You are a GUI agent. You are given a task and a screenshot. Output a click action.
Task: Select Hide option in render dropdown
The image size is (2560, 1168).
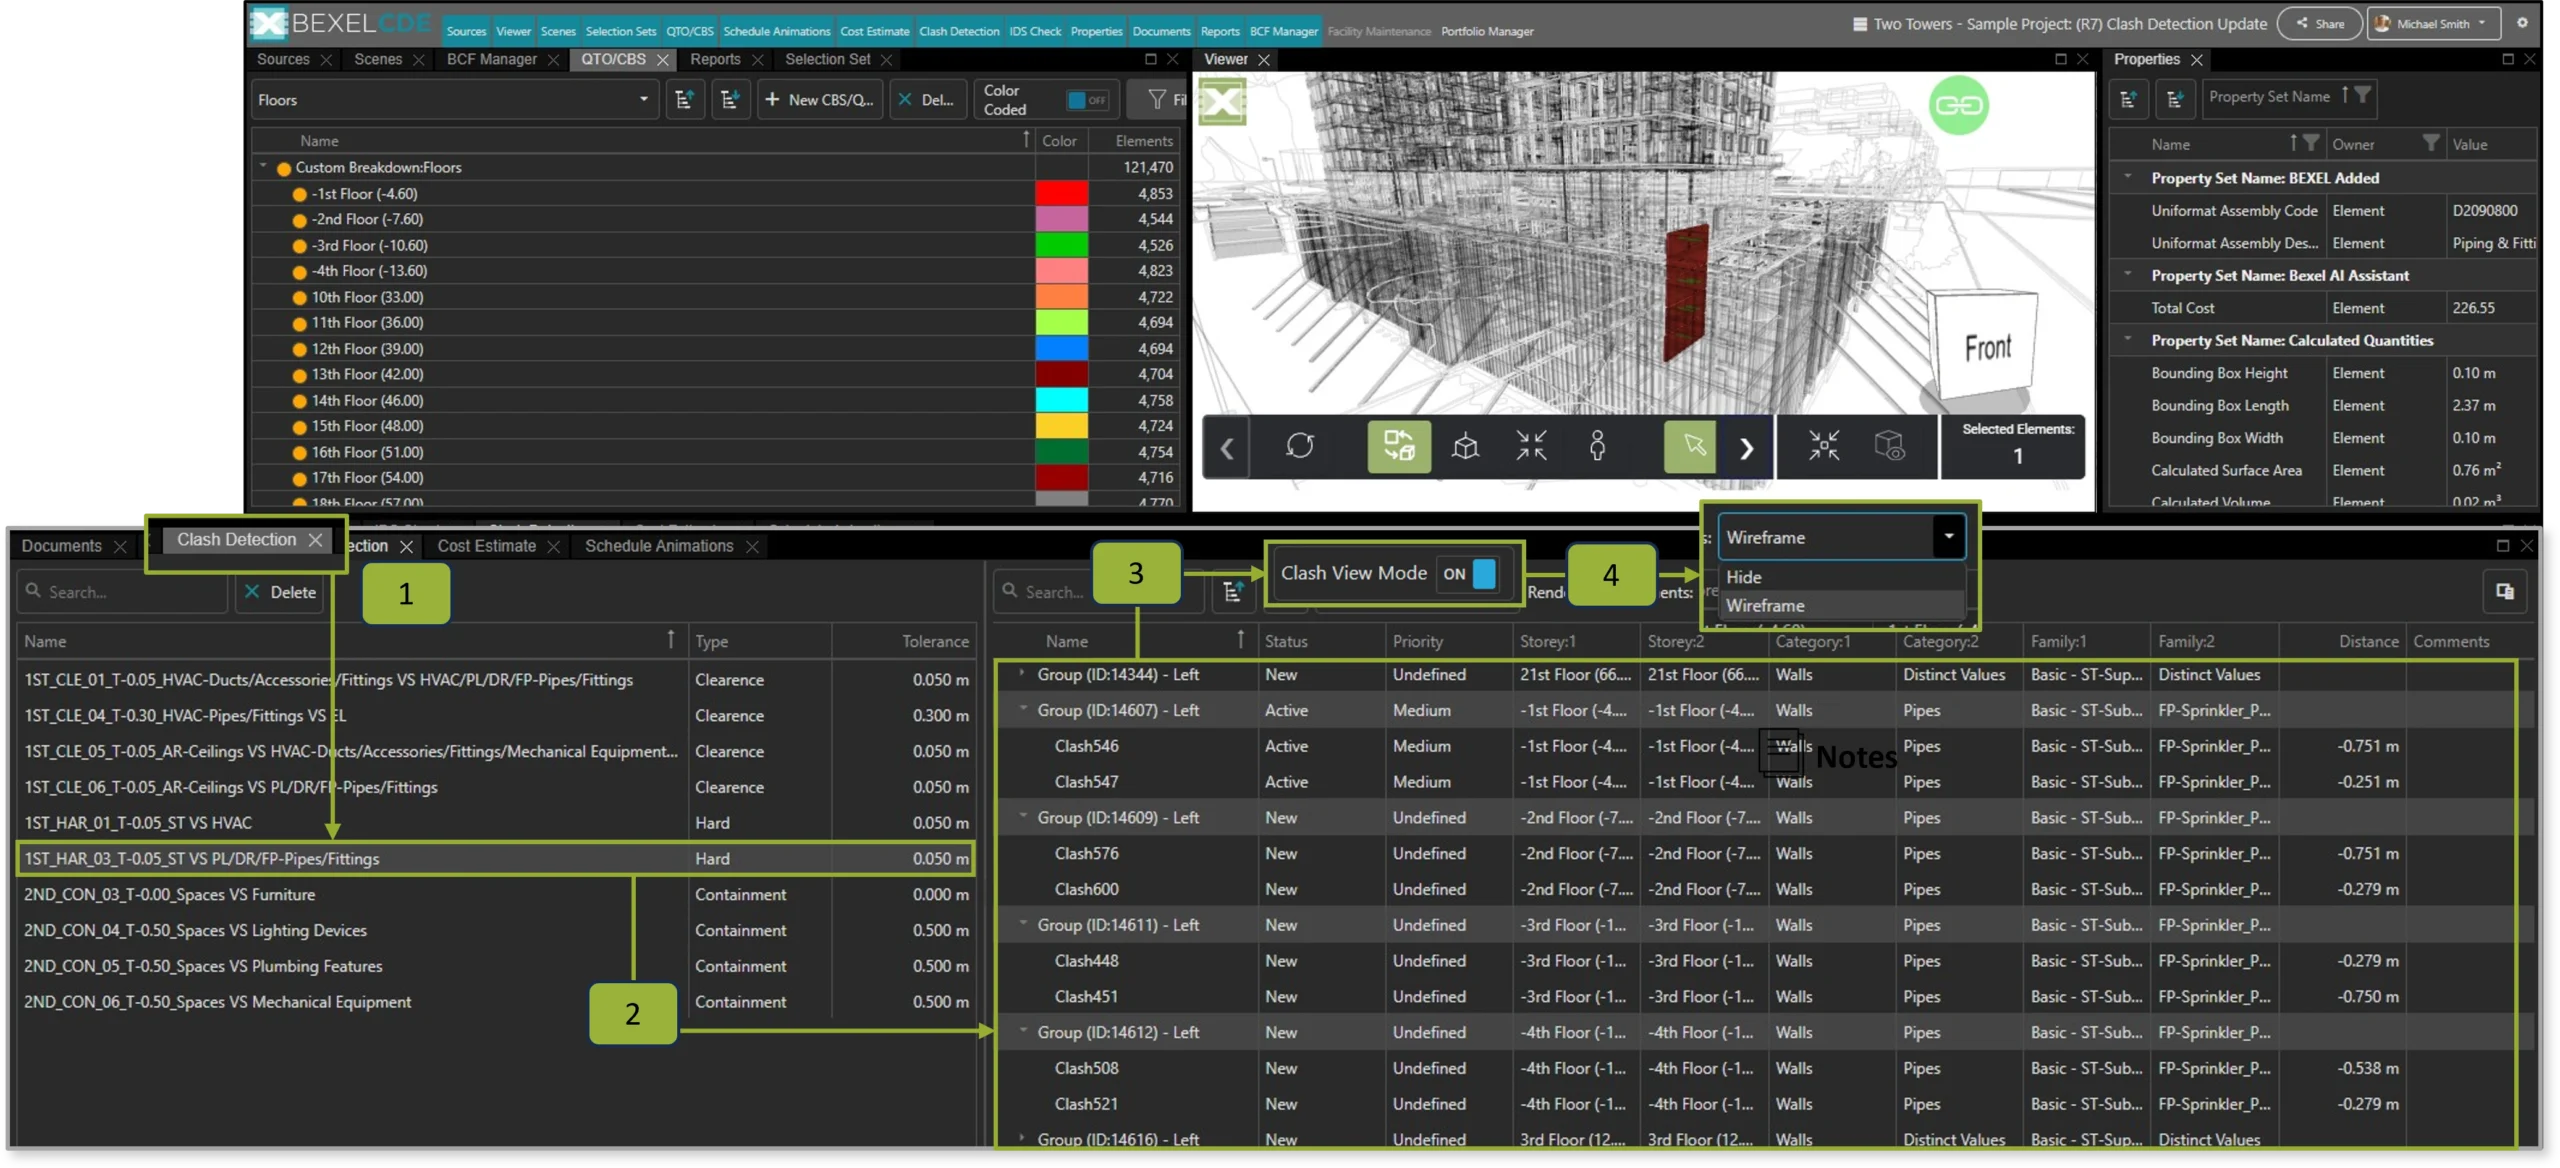click(1840, 577)
